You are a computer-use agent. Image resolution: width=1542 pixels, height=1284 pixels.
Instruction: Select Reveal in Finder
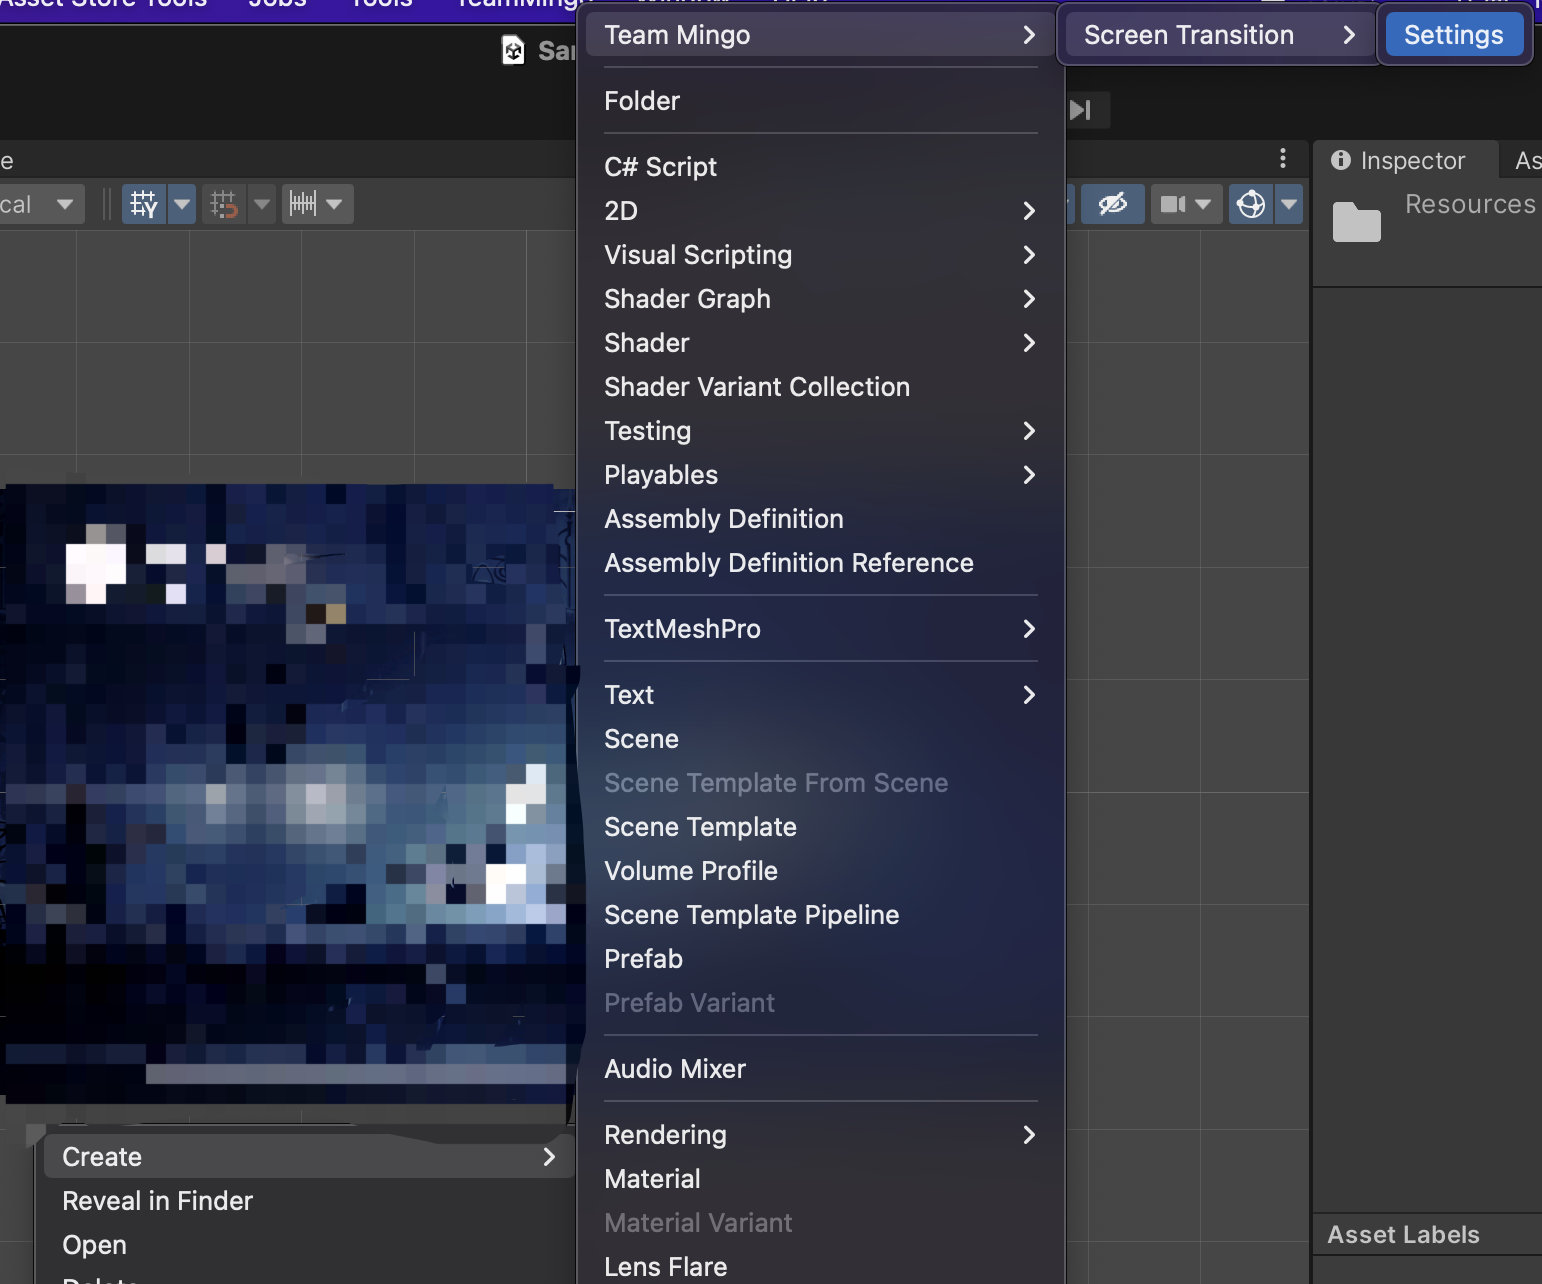157,1201
